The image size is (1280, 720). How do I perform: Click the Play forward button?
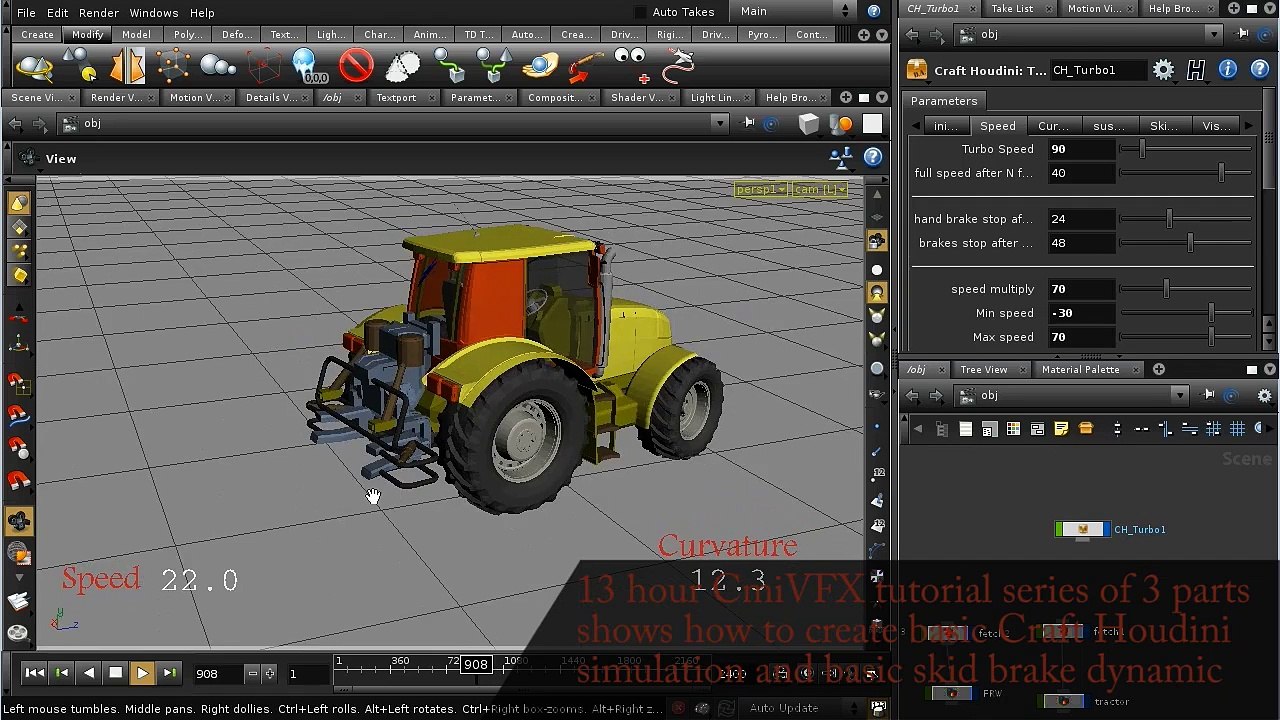coord(142,673)
